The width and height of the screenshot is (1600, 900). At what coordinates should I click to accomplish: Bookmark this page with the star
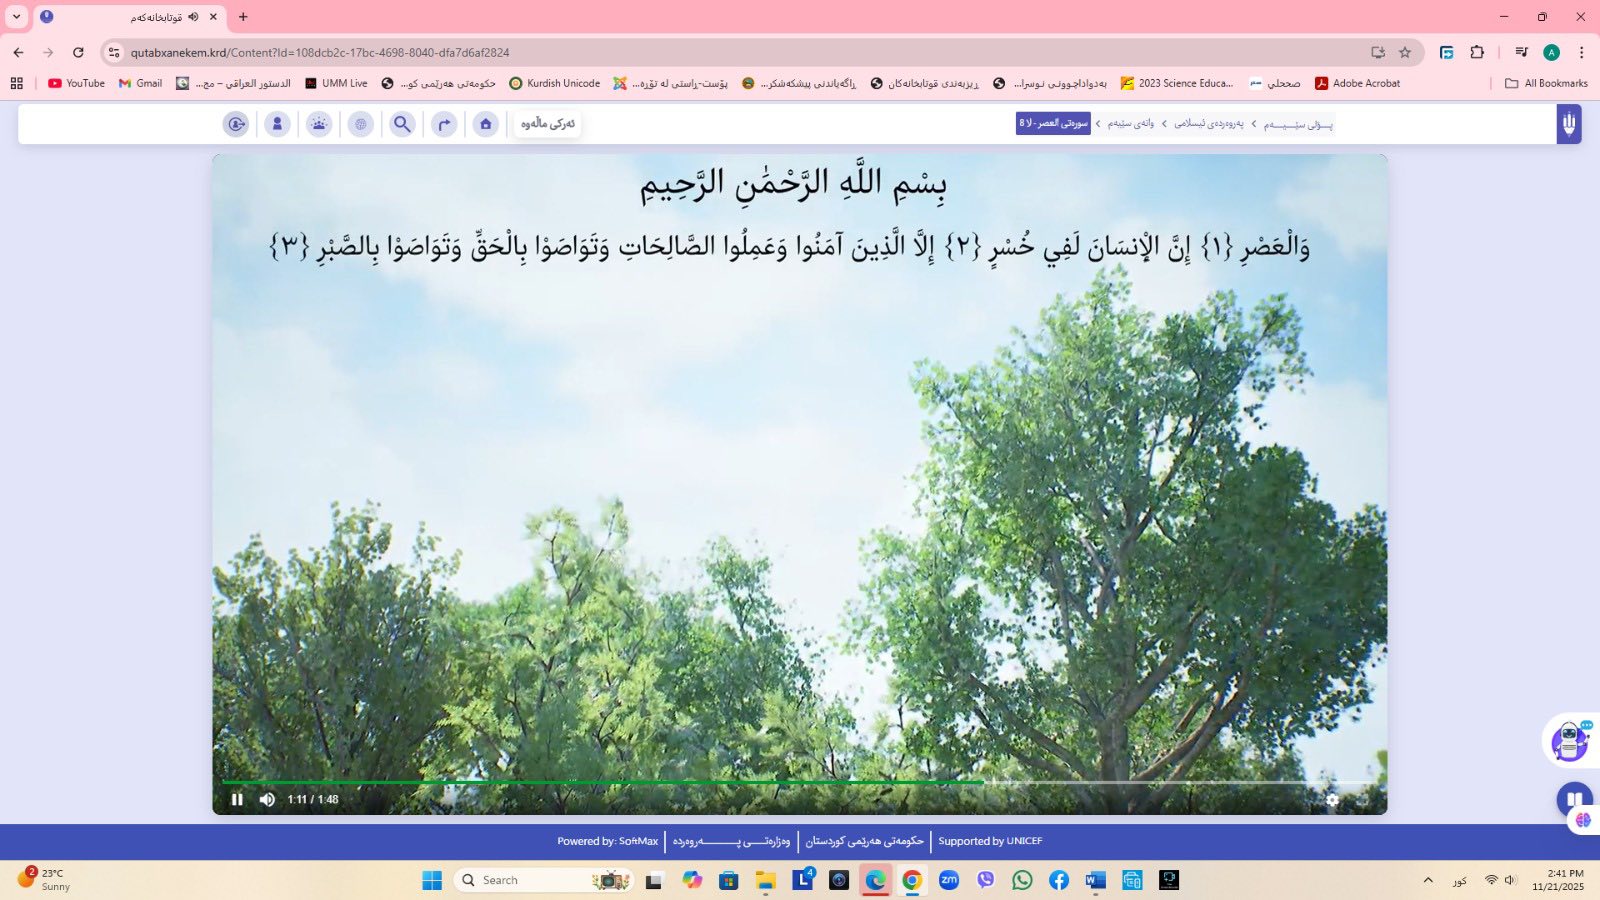click(1405, 52)
